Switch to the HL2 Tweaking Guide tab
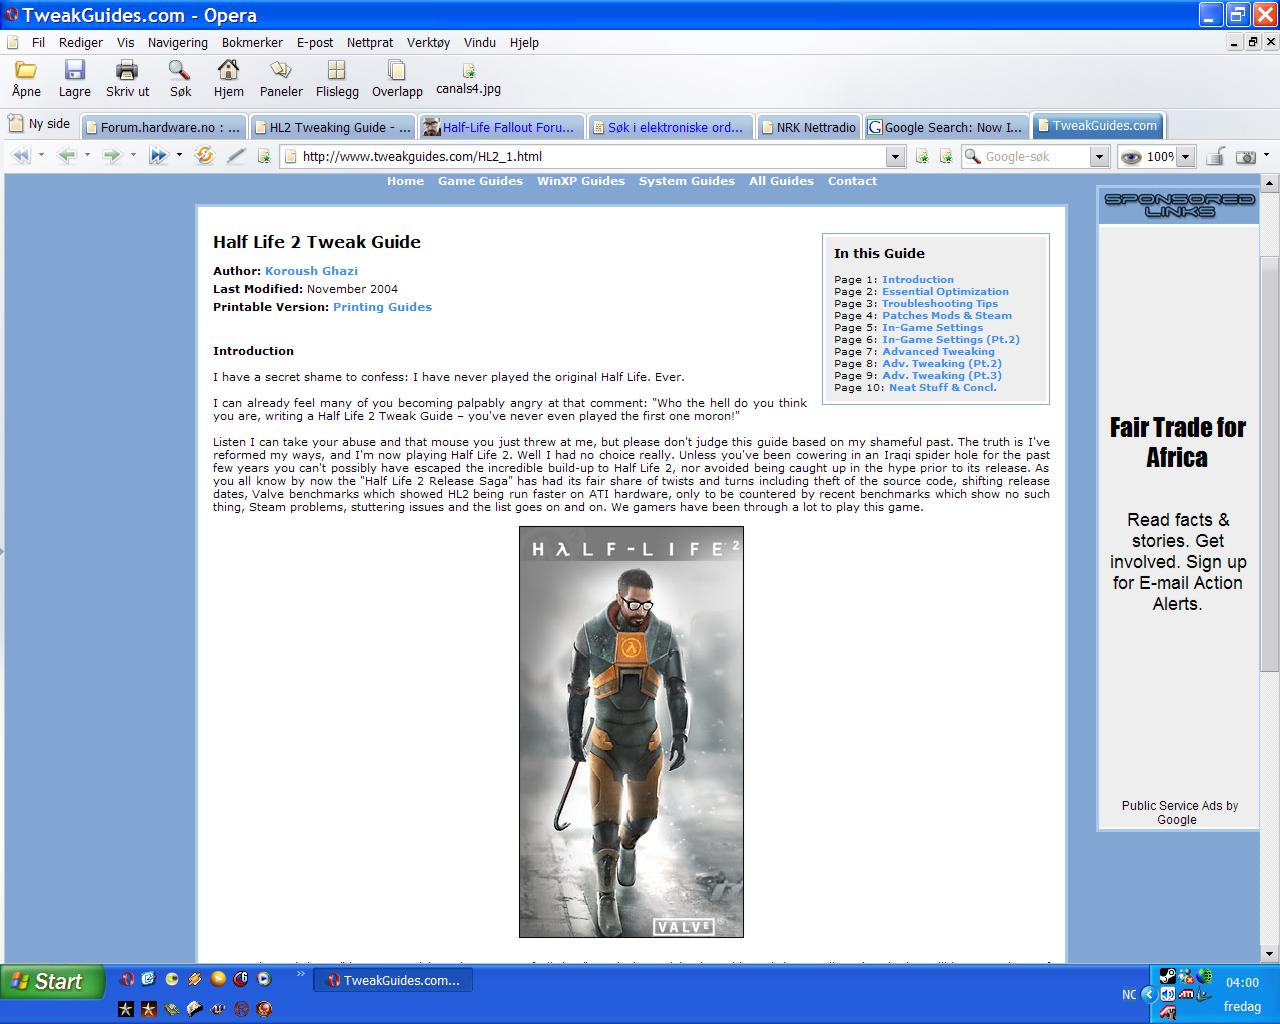Viewport: 1280px width, 1024px height. pyautogui.click(x=331, y=127)
